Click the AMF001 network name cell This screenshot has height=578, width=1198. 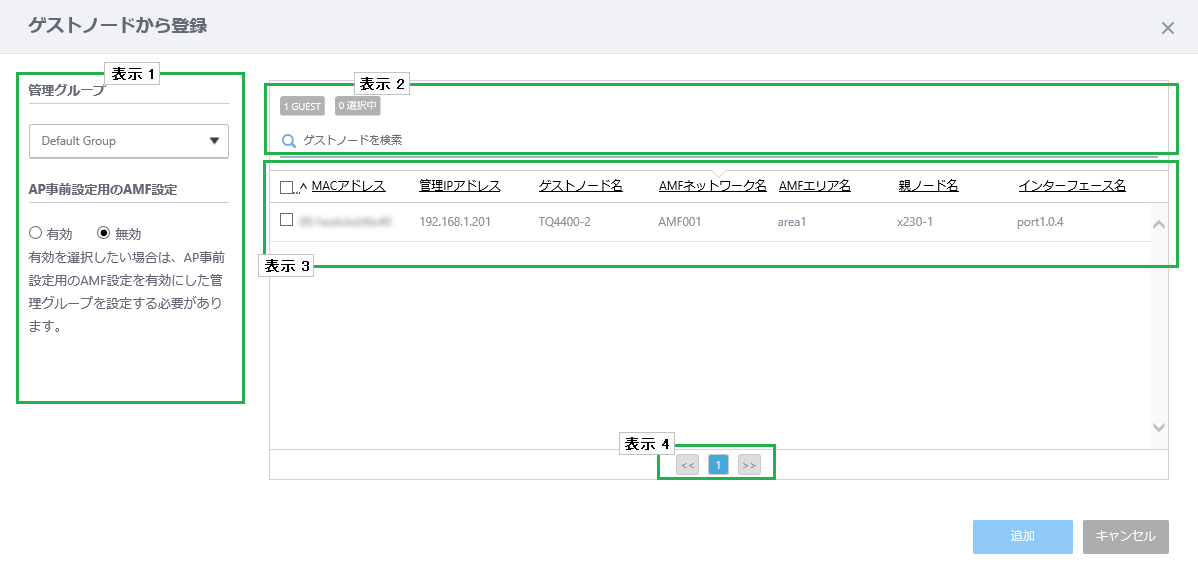pos(680,221)
